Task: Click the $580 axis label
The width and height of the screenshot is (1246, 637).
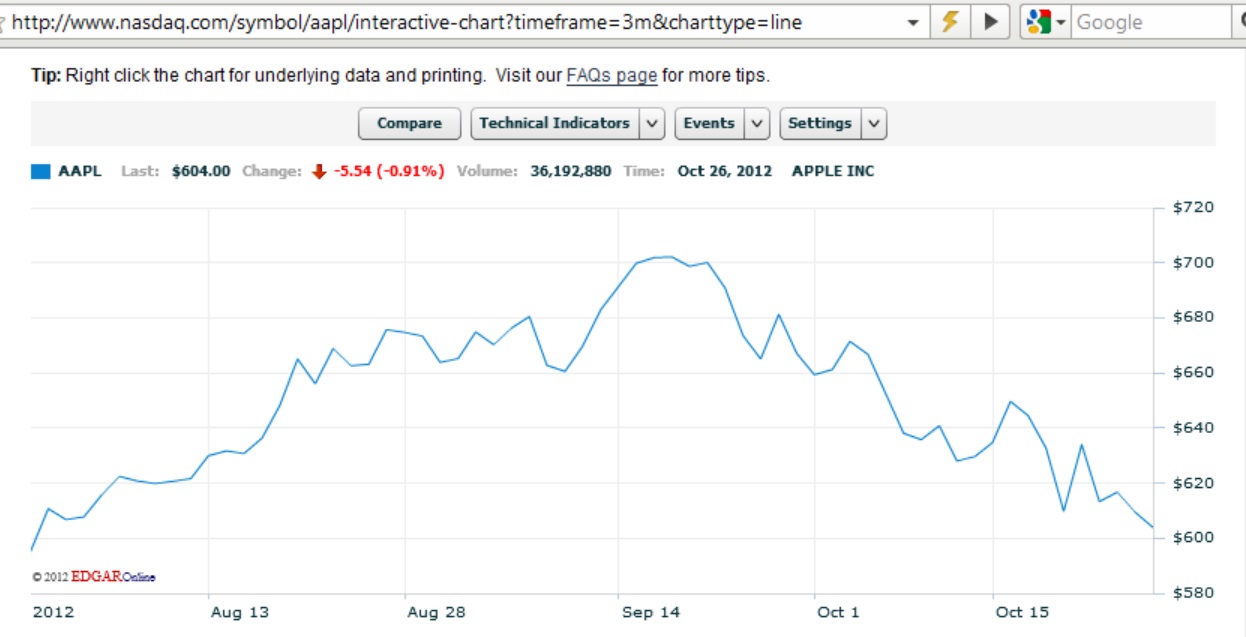Action: [1192, 593]
